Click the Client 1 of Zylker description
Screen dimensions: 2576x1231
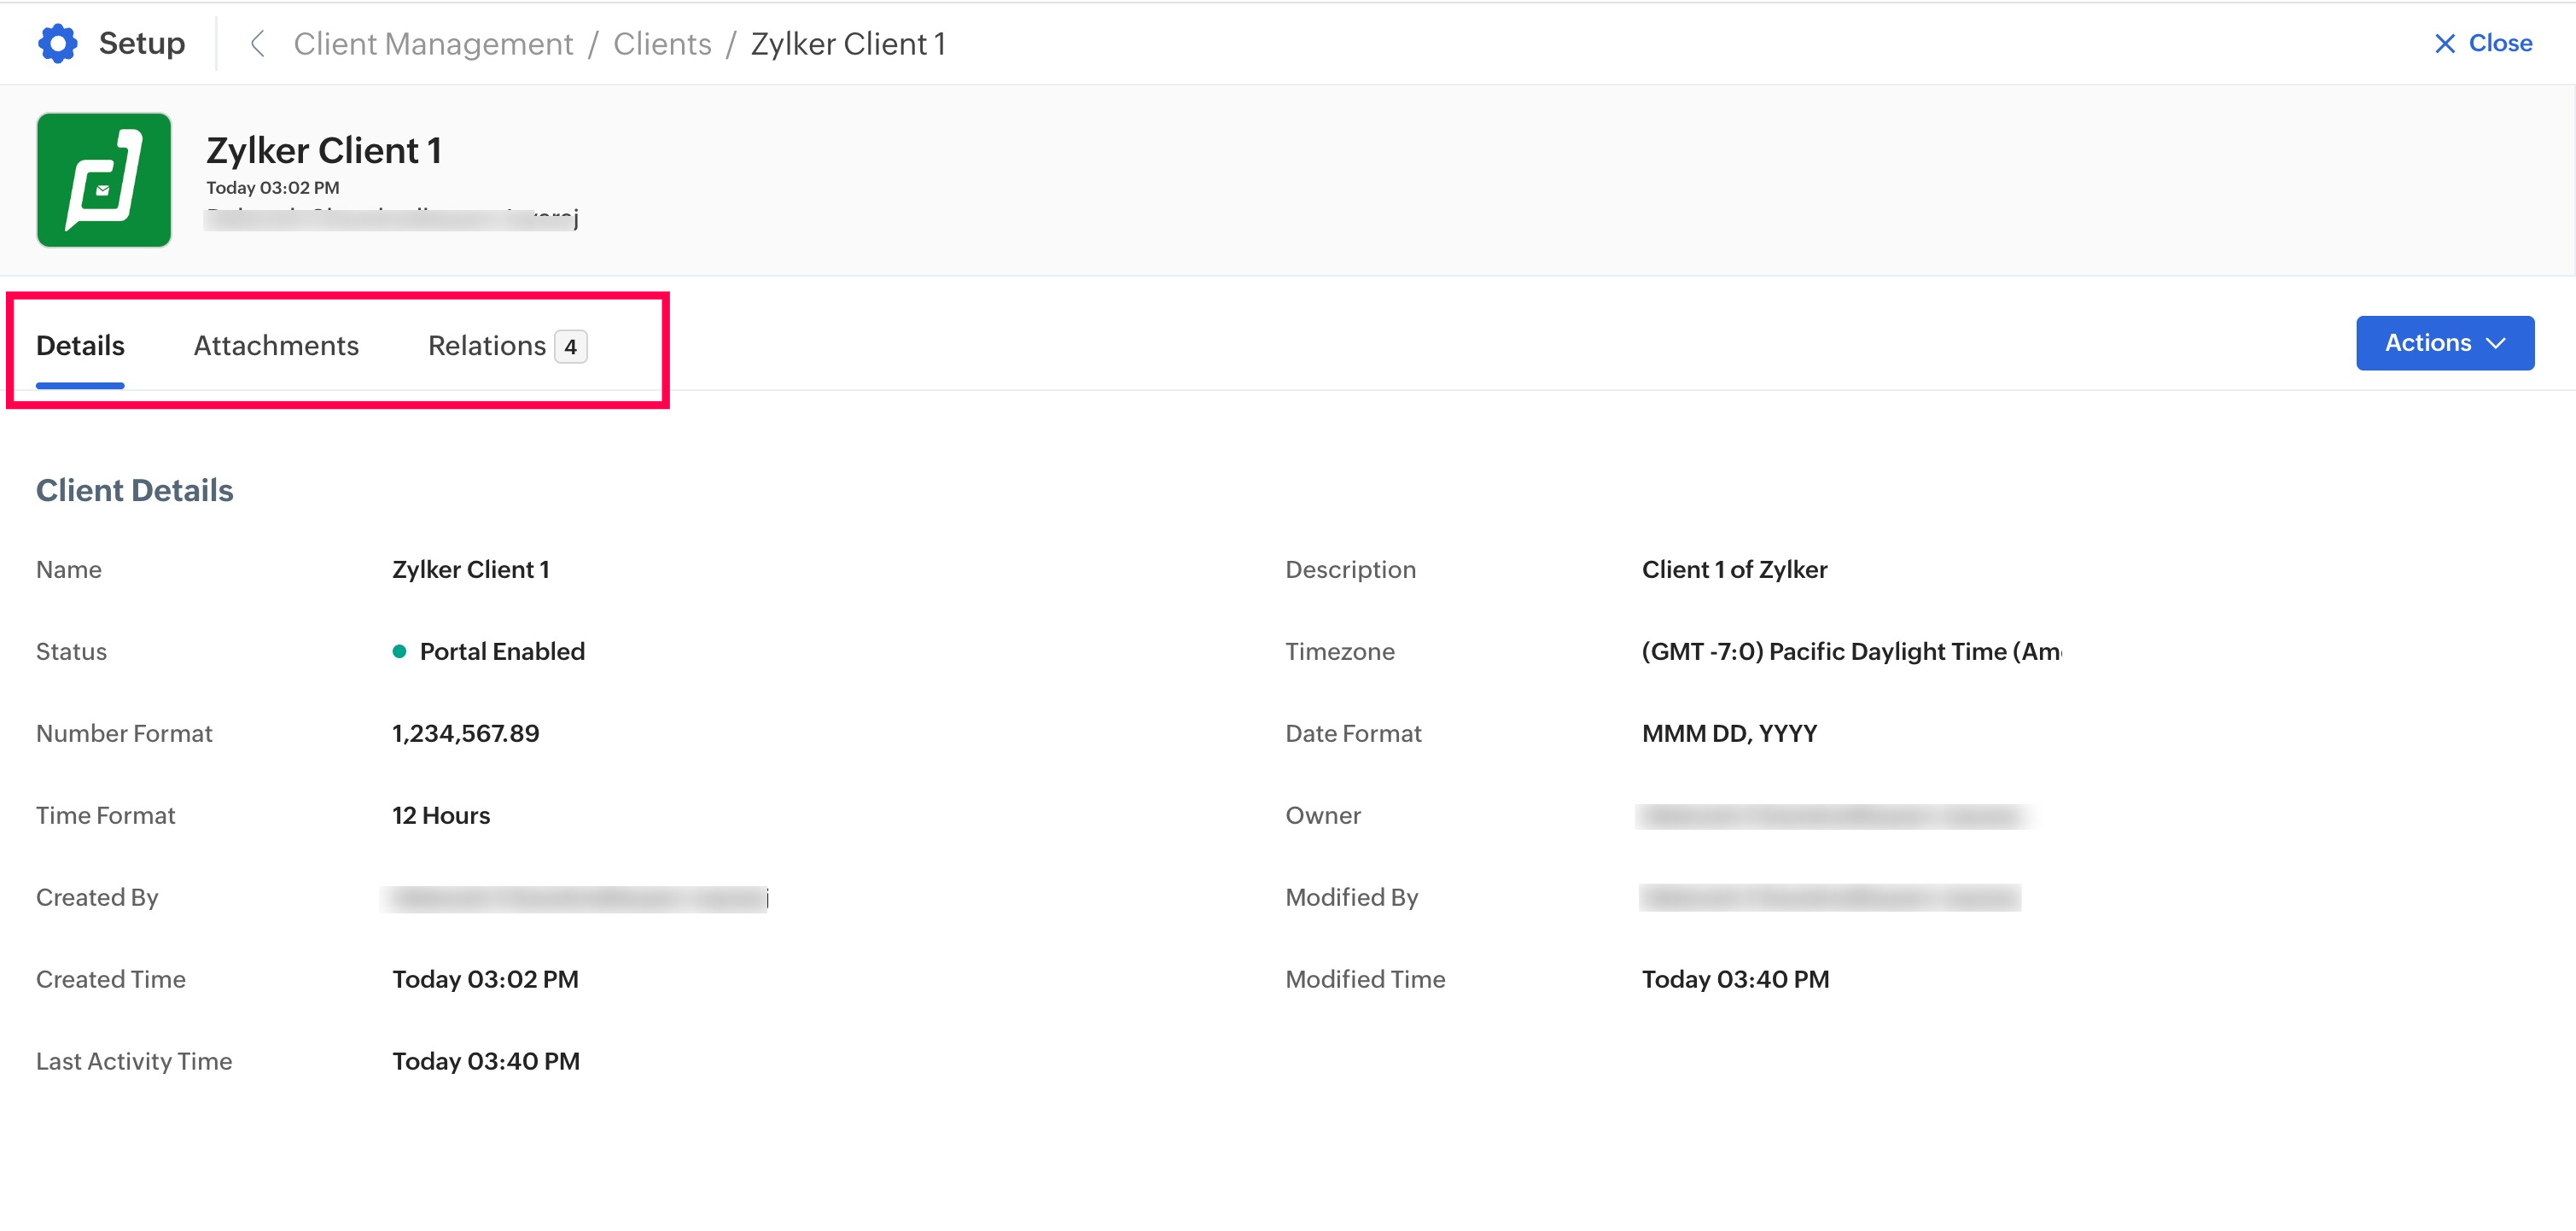1734,569
